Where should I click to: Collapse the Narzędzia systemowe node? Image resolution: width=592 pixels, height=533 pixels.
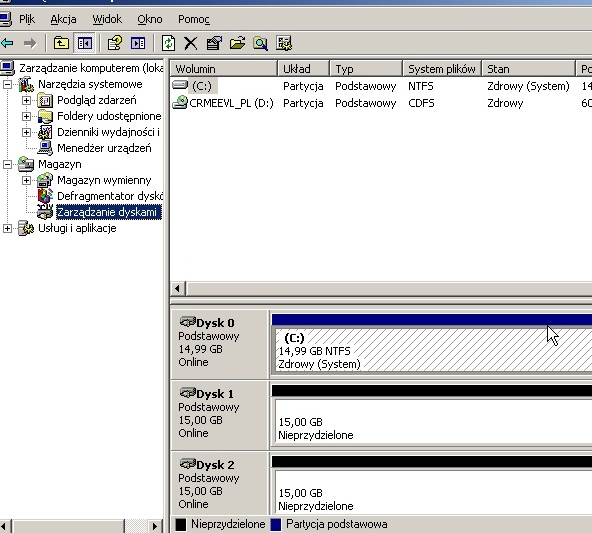[7, 84]
